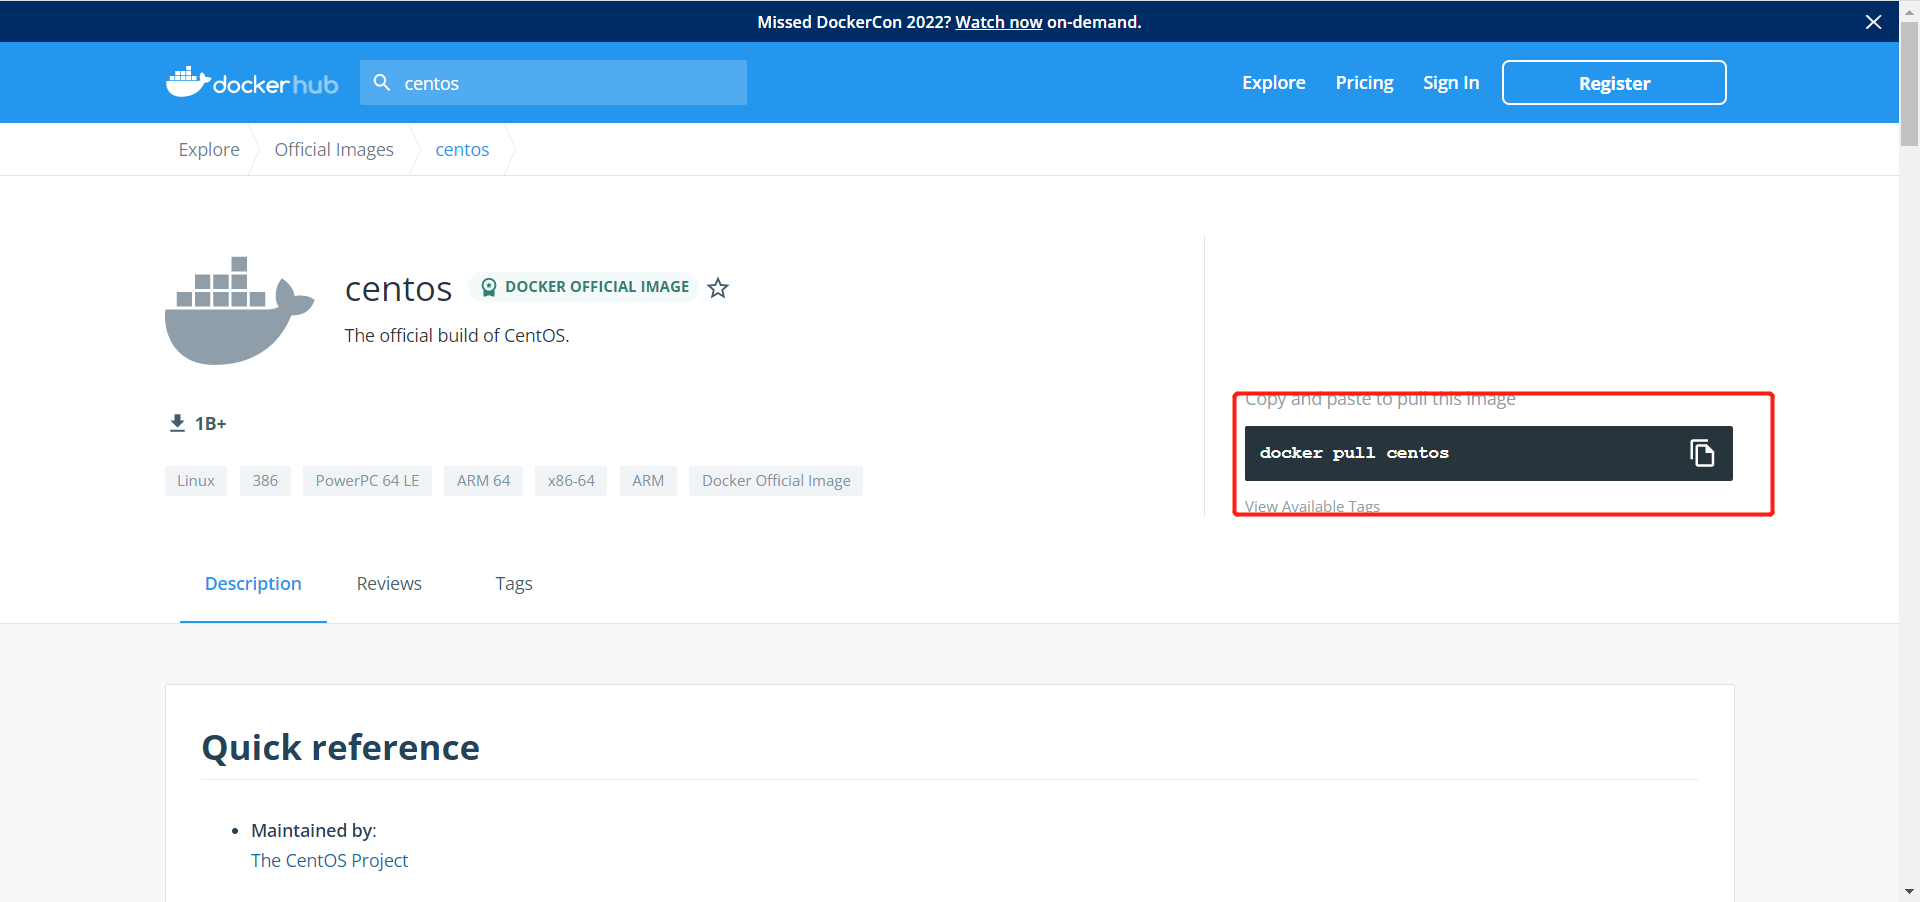Copy the docker pull command
The image size is (1920, 902).
1701,453
